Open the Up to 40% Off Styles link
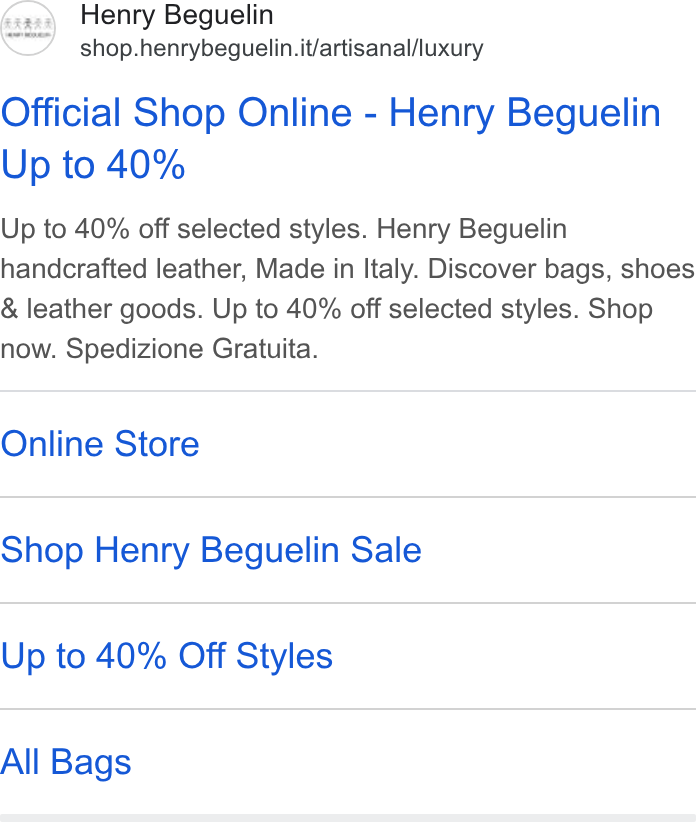The image size is (696, 822). tap(167, 656)
